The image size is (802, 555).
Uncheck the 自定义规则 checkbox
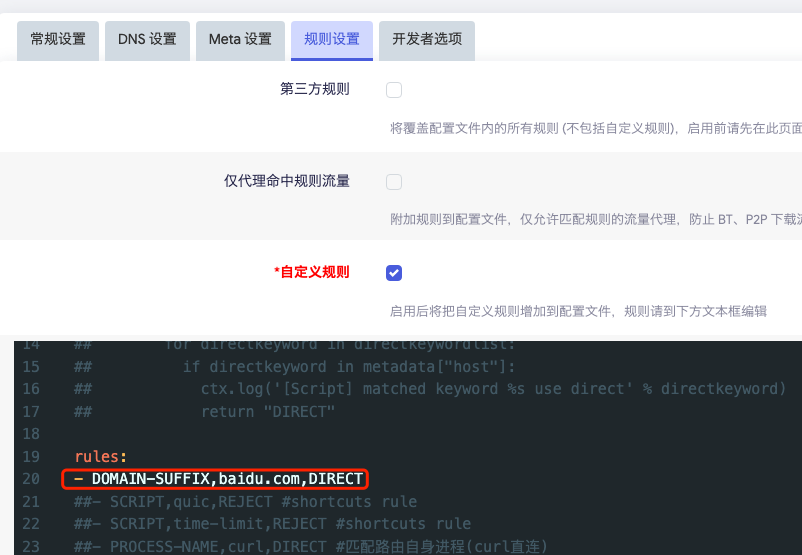click(394, 273)
